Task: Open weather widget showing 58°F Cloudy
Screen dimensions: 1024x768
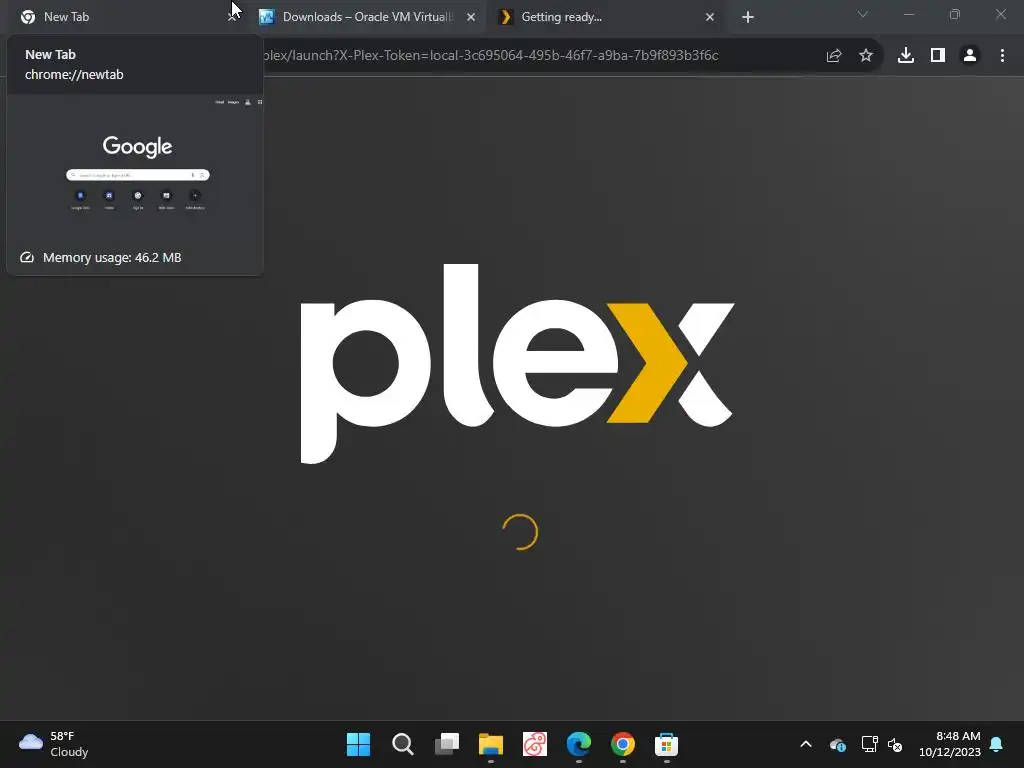Action: click(x=54, y=744)
